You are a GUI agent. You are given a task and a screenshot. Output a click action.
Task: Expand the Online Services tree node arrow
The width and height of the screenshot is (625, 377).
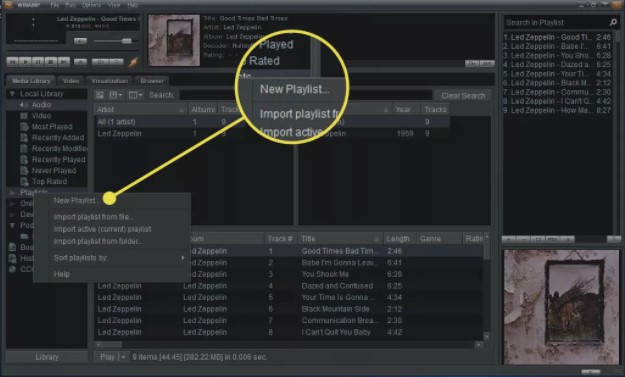[x=12, y=204]
